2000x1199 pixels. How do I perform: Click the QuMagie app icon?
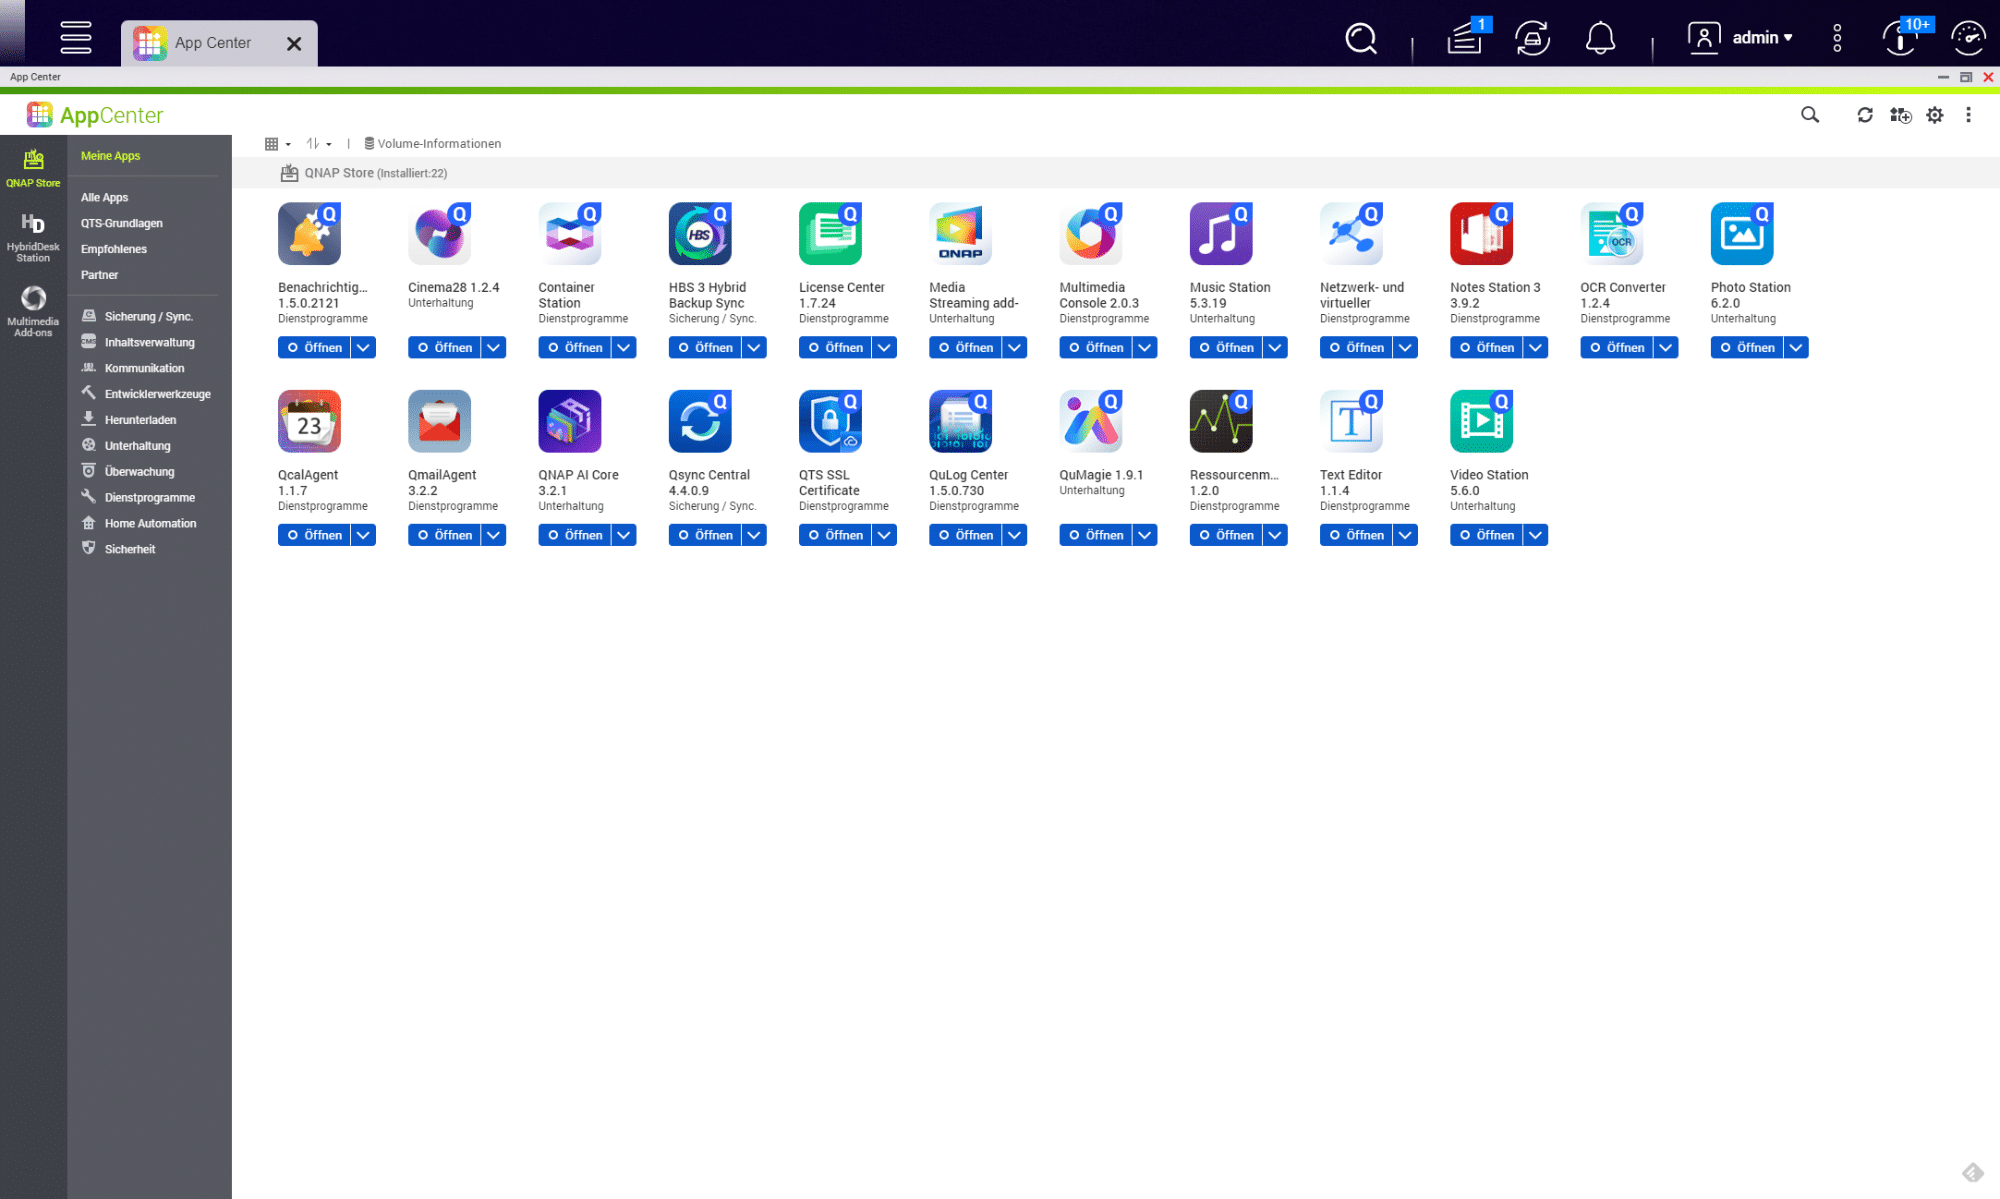pyautogui.click(x=1090, y=421)
